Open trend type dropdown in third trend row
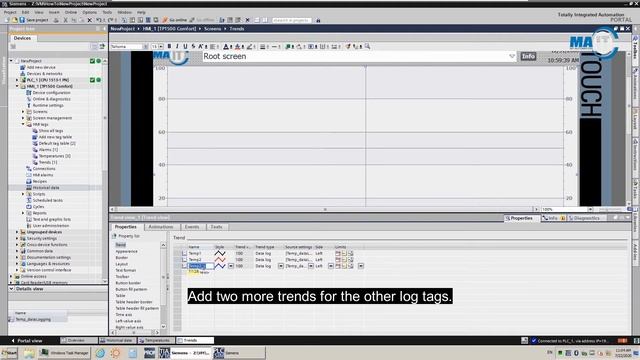 click(281, 266)
